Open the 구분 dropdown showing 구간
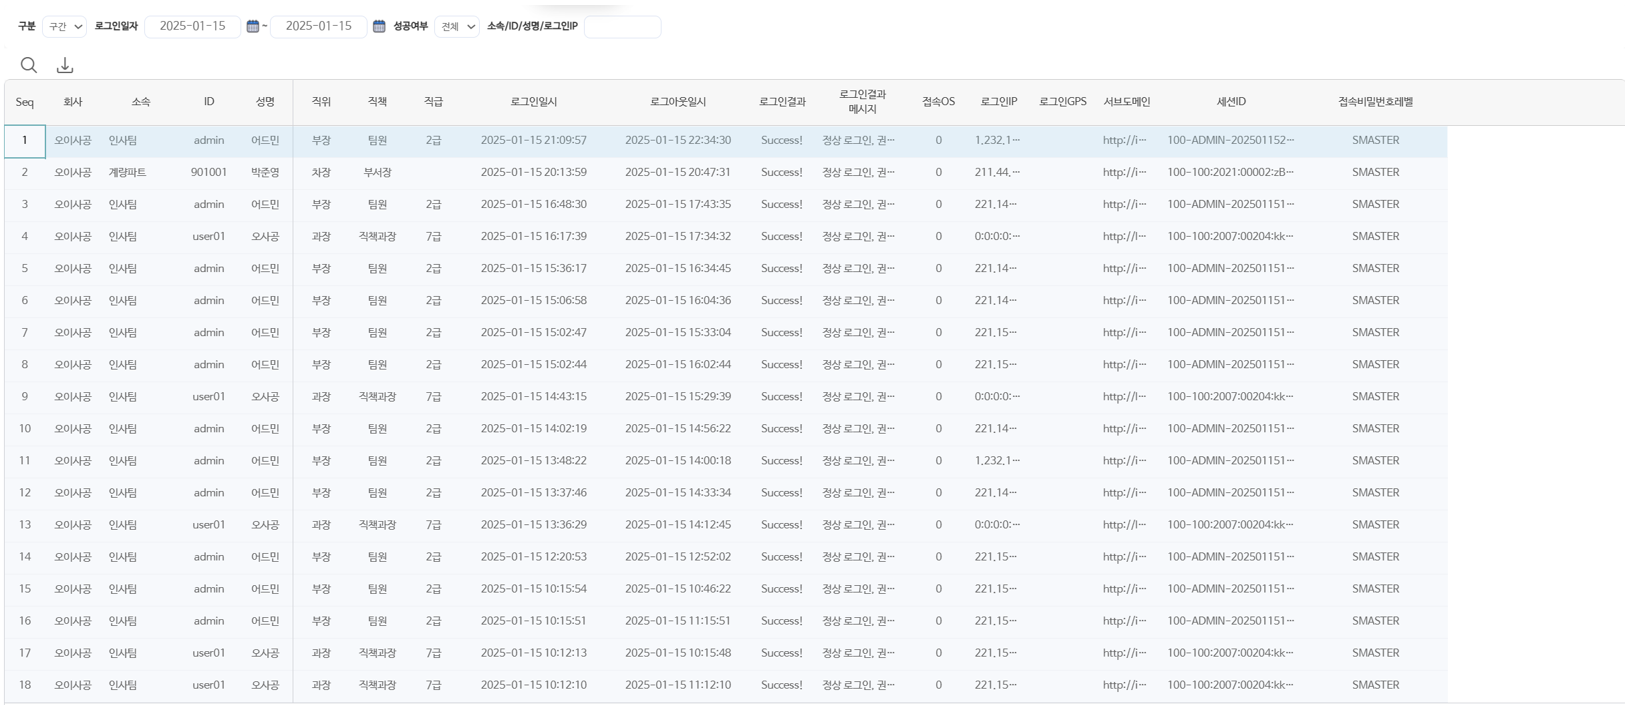1625x705 pixels. click(66, 27)
